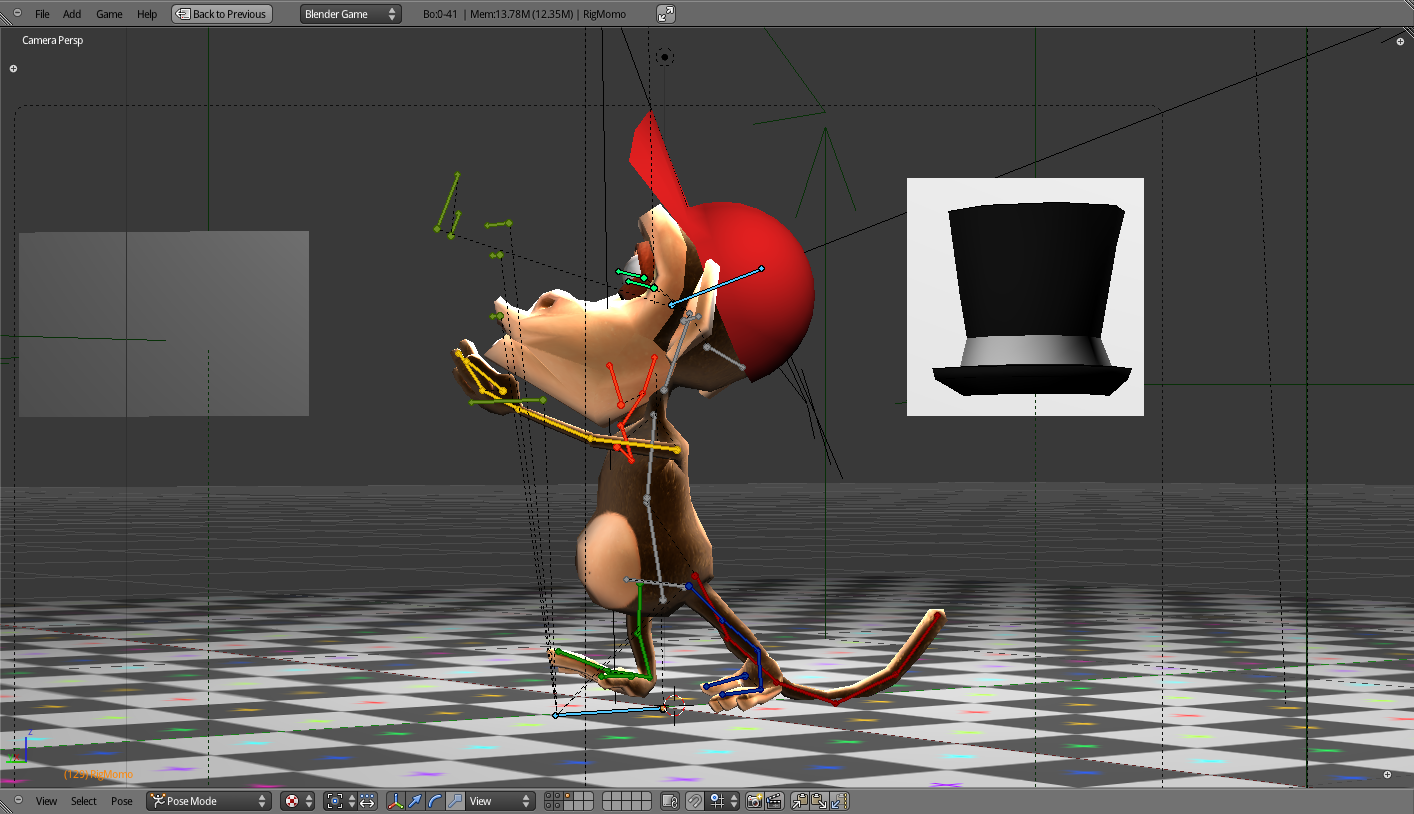1414x814 pixels.
Task: Select the scale manipulator icon
Action: pyautogui.click(x=455, y=801)
